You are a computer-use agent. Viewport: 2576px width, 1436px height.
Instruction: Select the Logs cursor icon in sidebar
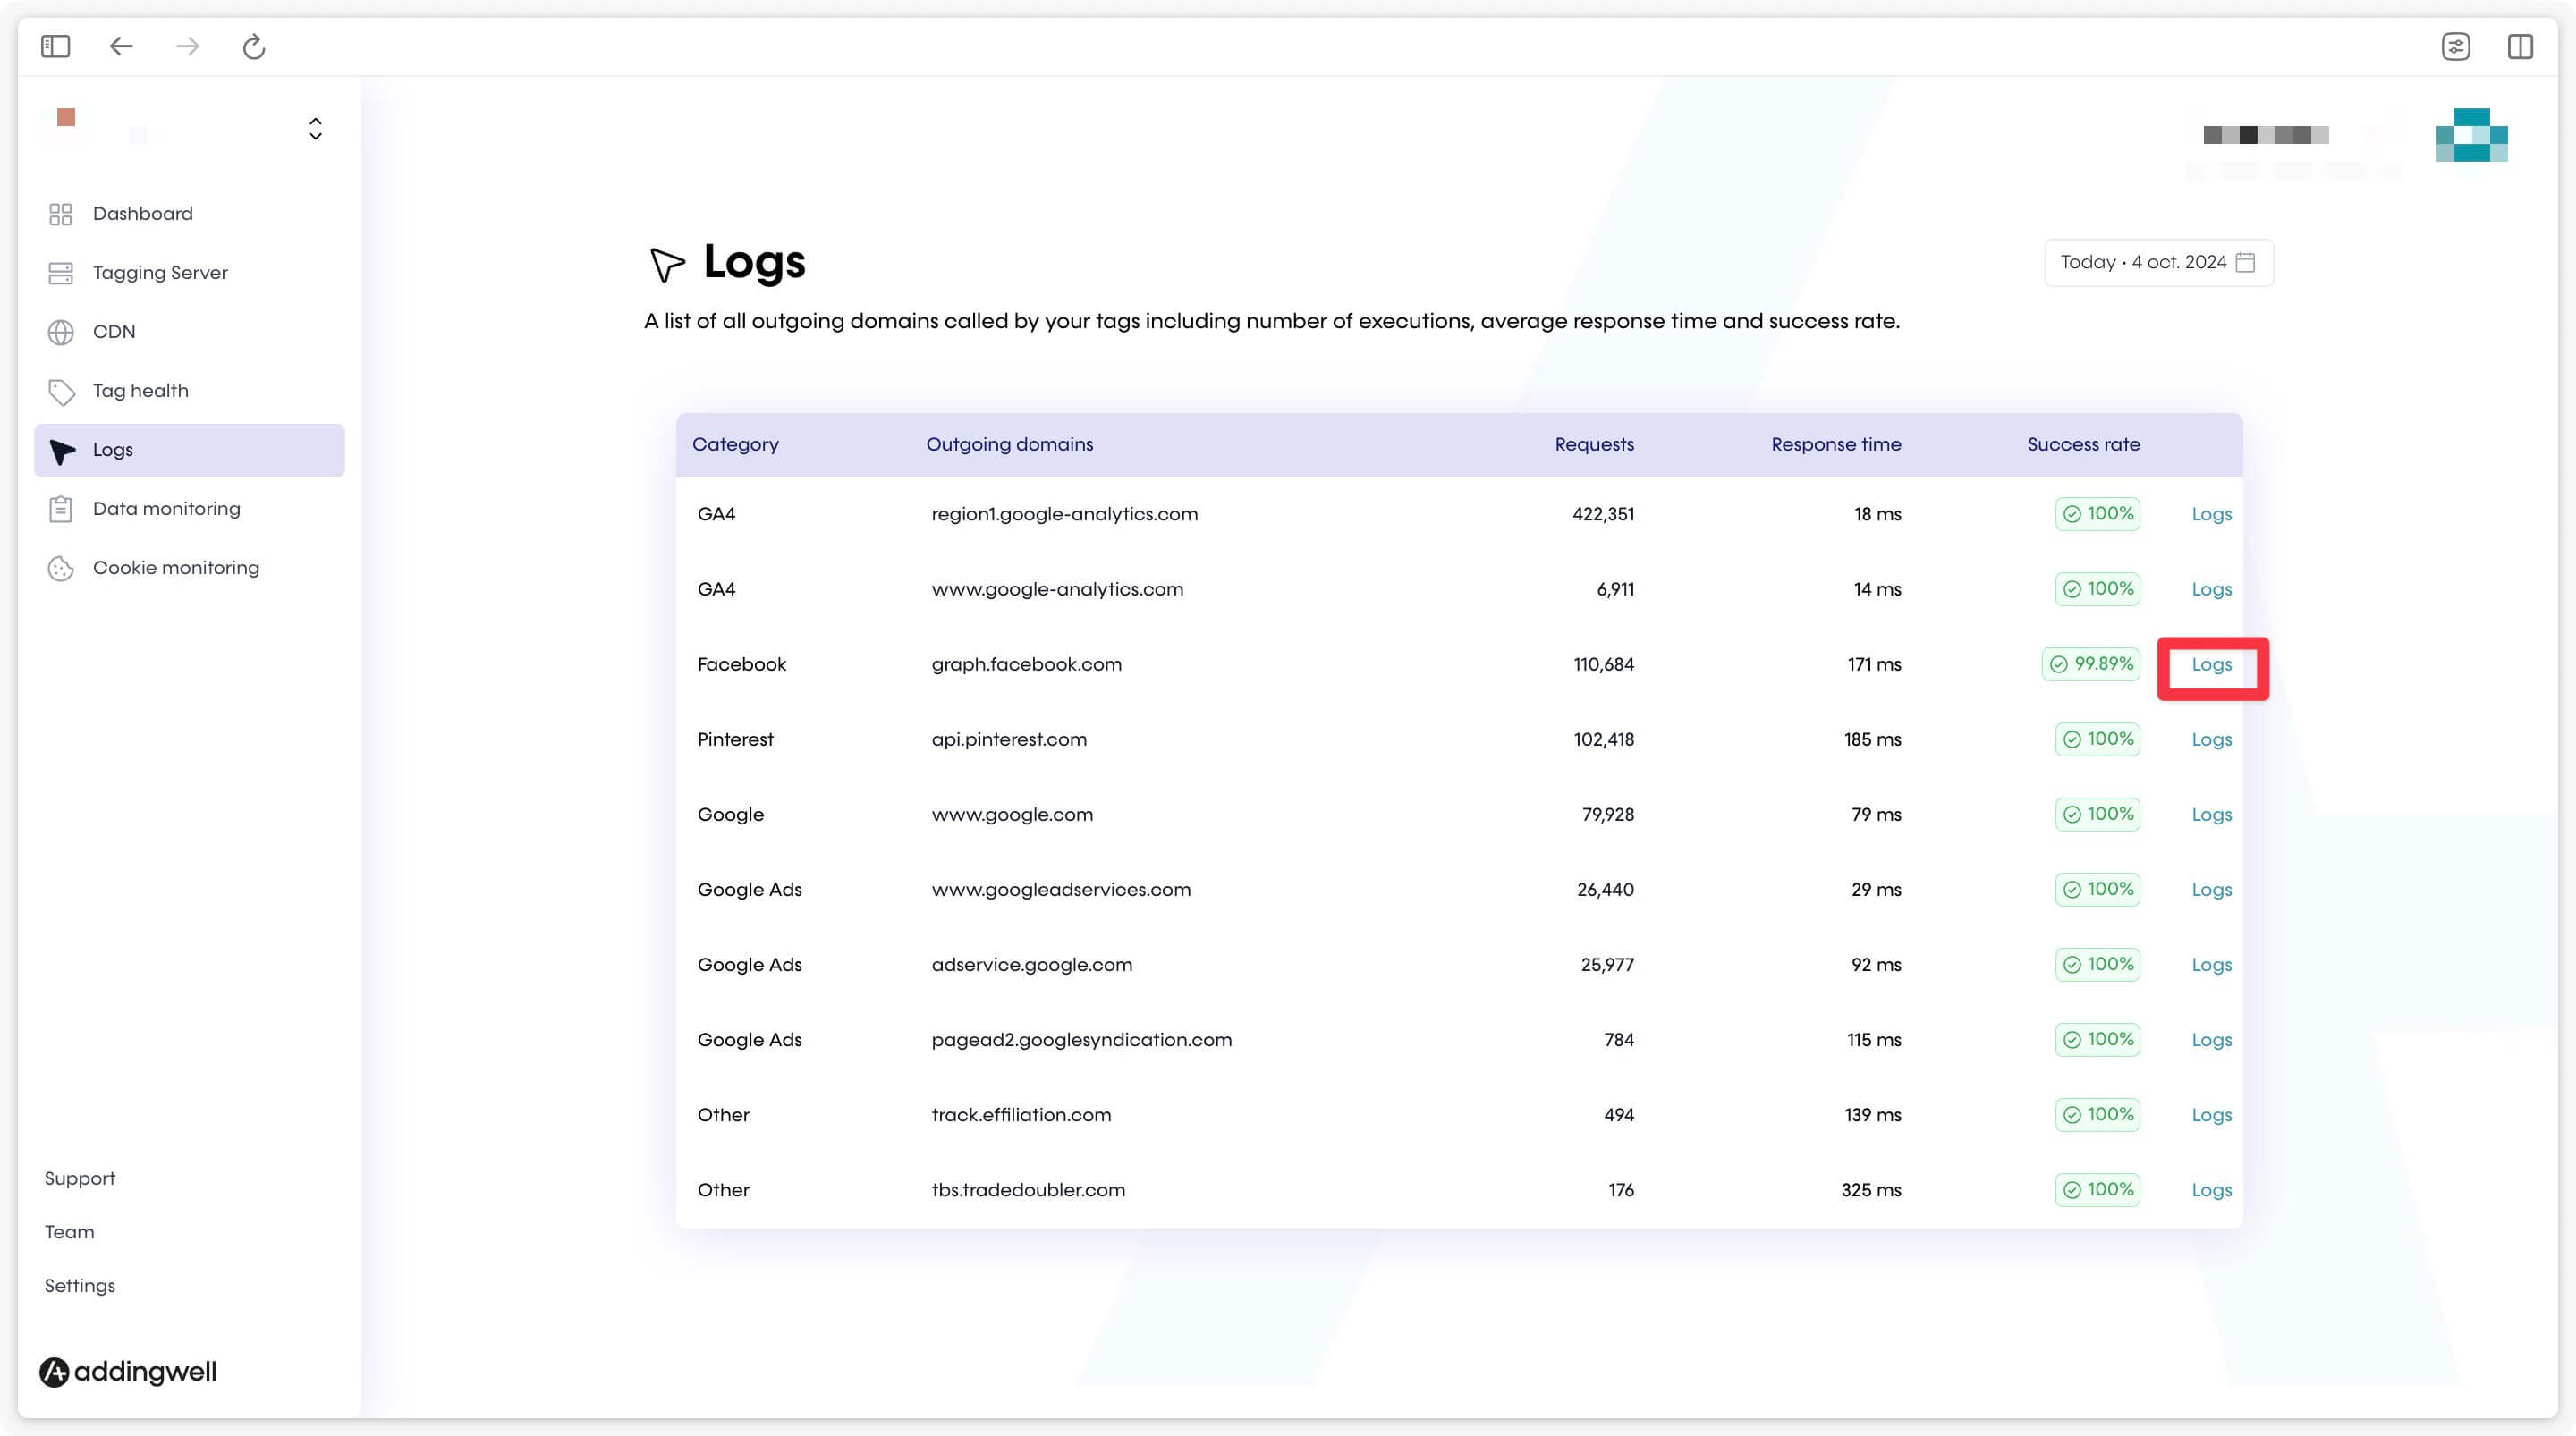[x=62, y=451]
